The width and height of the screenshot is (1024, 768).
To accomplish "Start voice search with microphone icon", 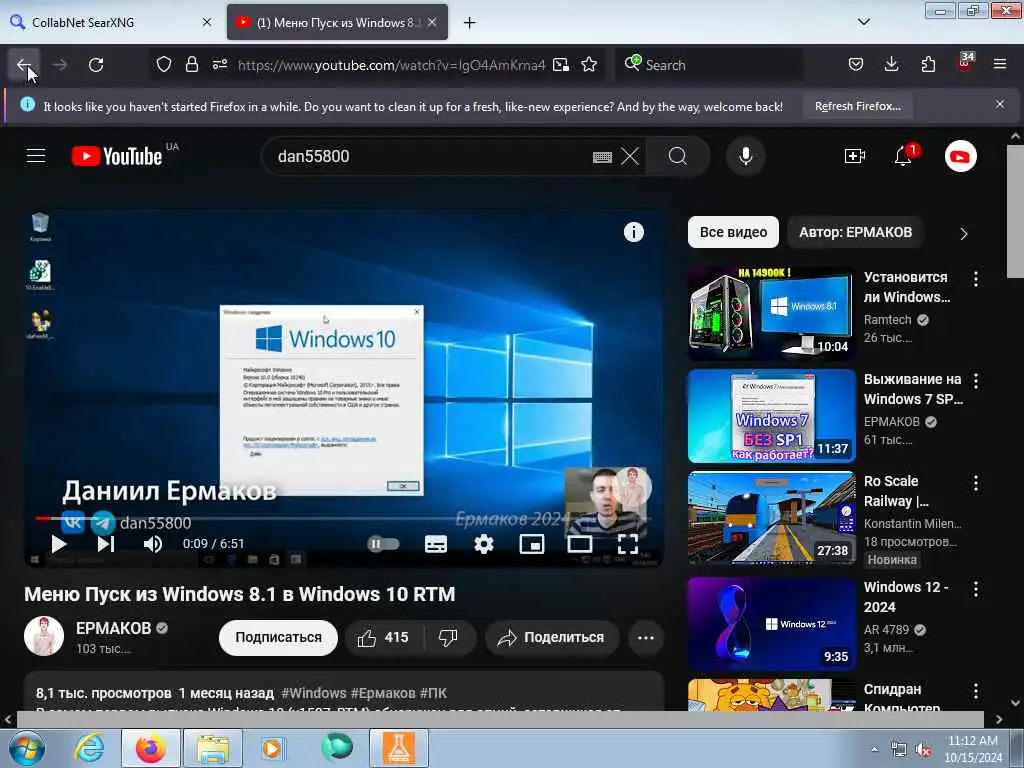I will 746,156.
